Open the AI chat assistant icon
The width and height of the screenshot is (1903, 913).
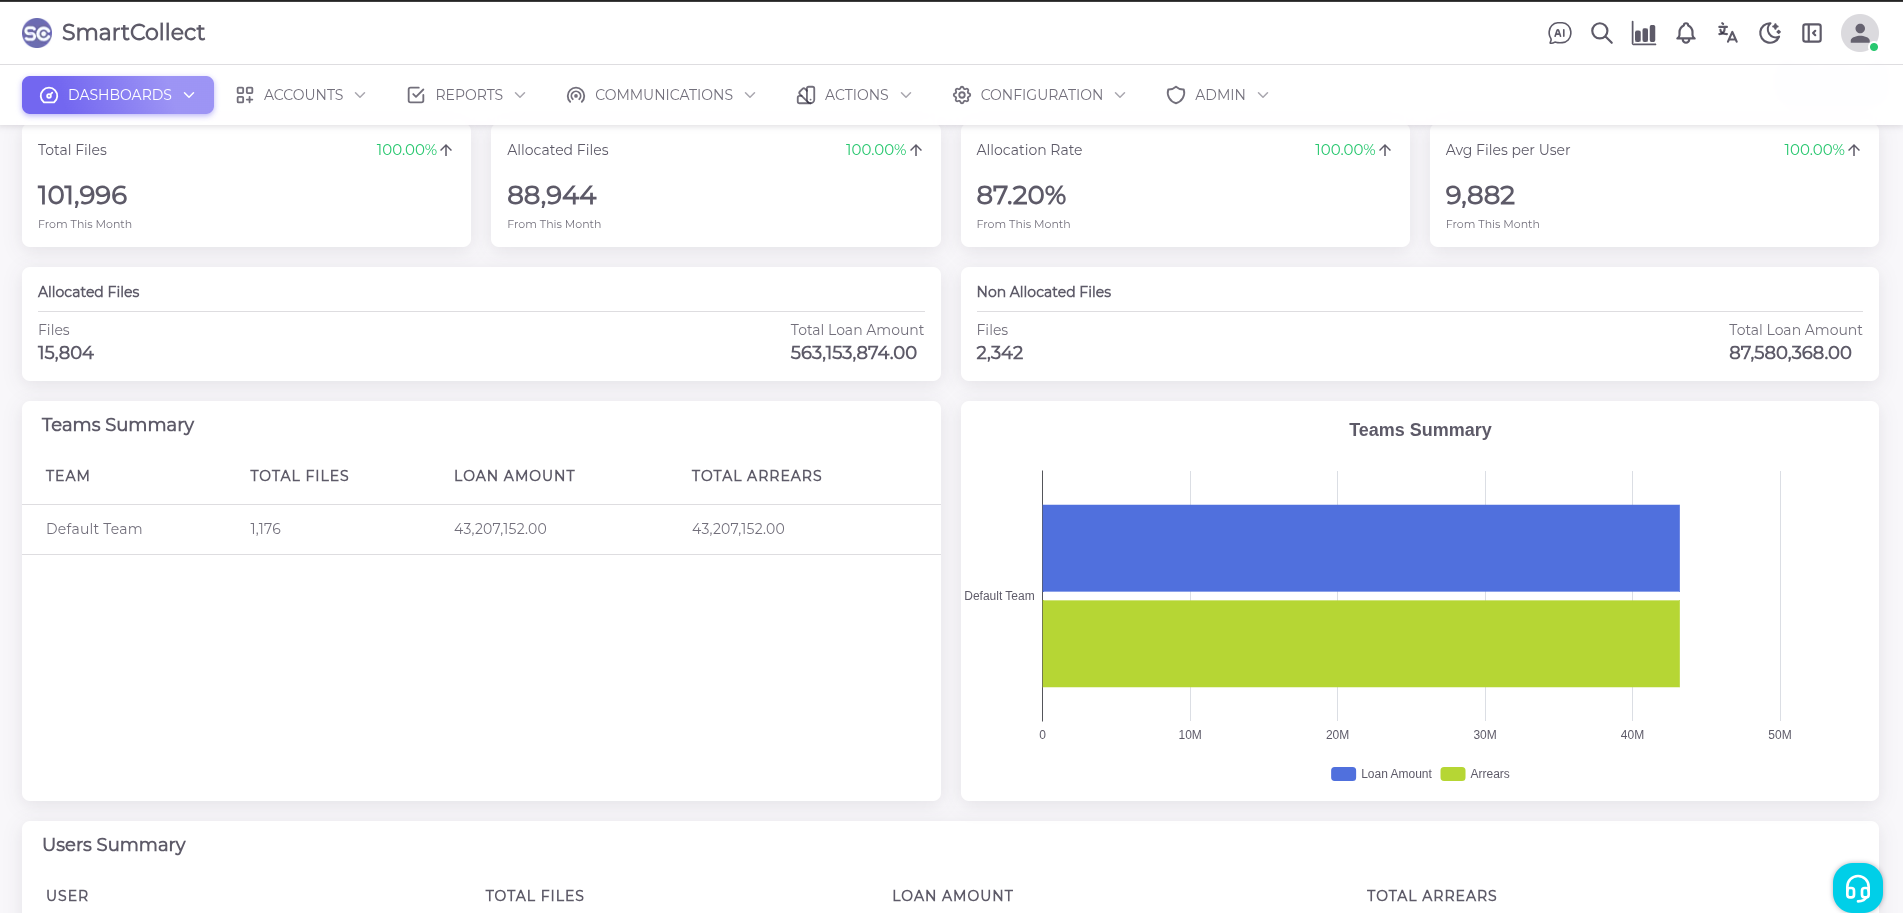click(1559, 33)
